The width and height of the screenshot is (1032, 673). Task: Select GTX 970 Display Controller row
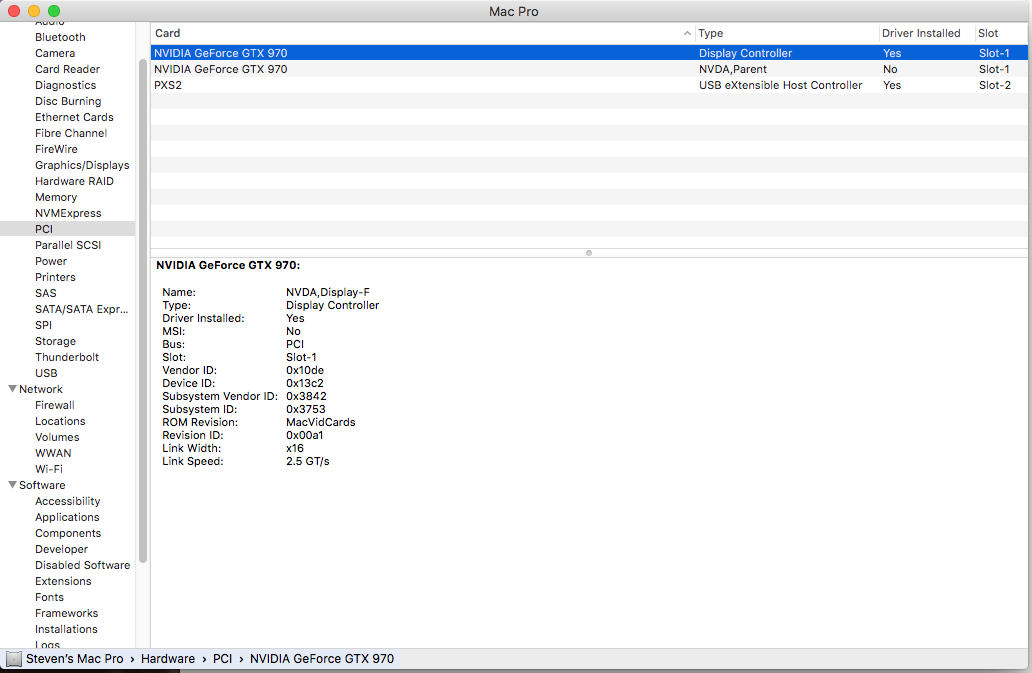(589, 53)
